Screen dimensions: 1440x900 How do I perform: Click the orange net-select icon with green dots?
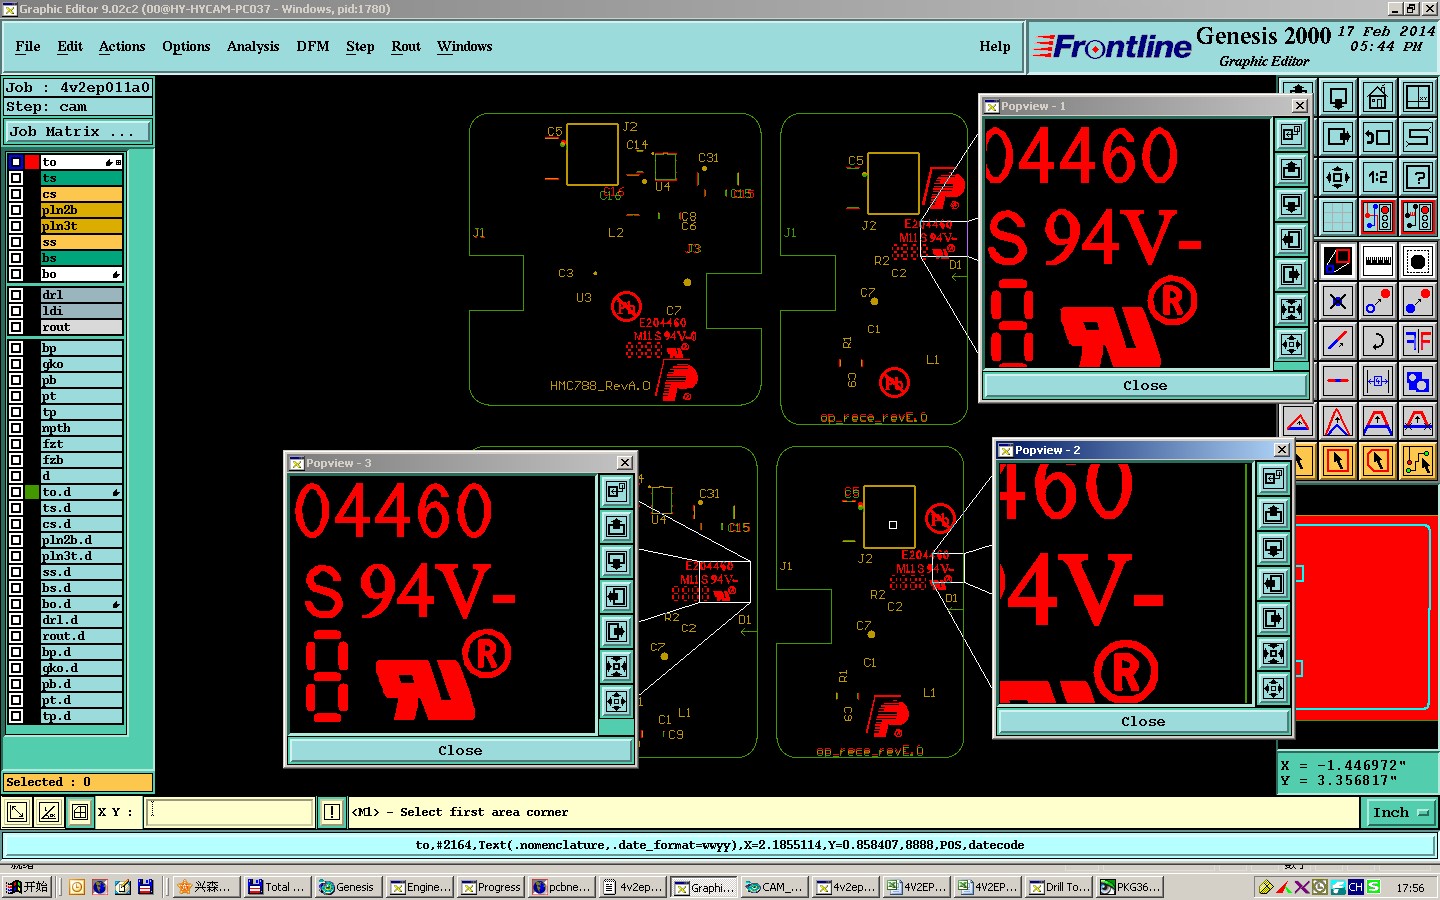[1418, 461]
